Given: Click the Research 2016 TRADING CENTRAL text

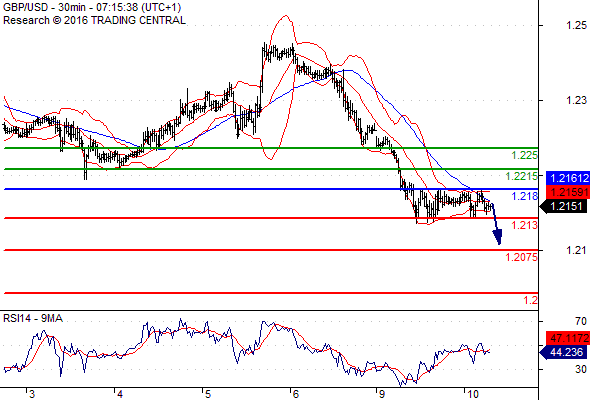Looking at the screenshot, I should pos(94,20).
